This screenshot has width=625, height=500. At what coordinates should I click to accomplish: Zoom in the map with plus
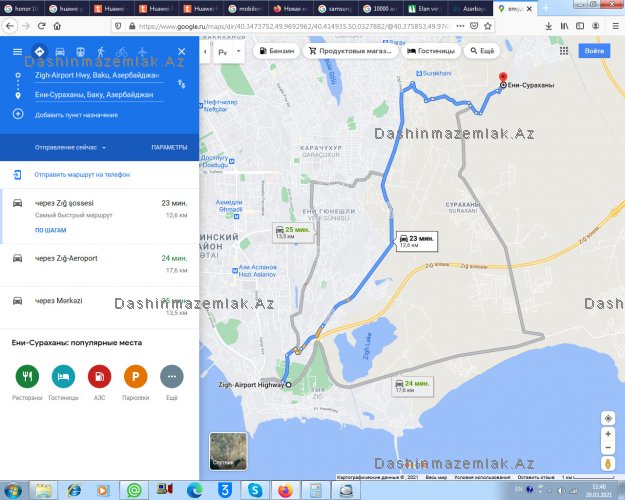click(x=608, y=434)
